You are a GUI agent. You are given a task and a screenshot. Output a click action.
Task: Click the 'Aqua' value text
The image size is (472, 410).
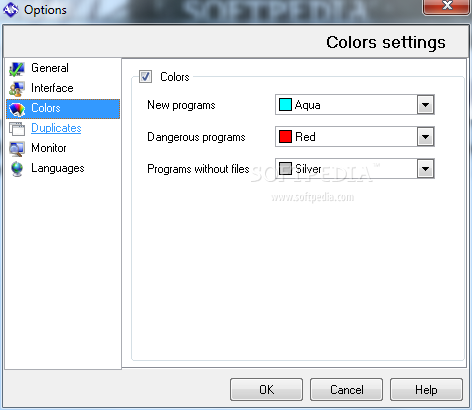[308, 105]
